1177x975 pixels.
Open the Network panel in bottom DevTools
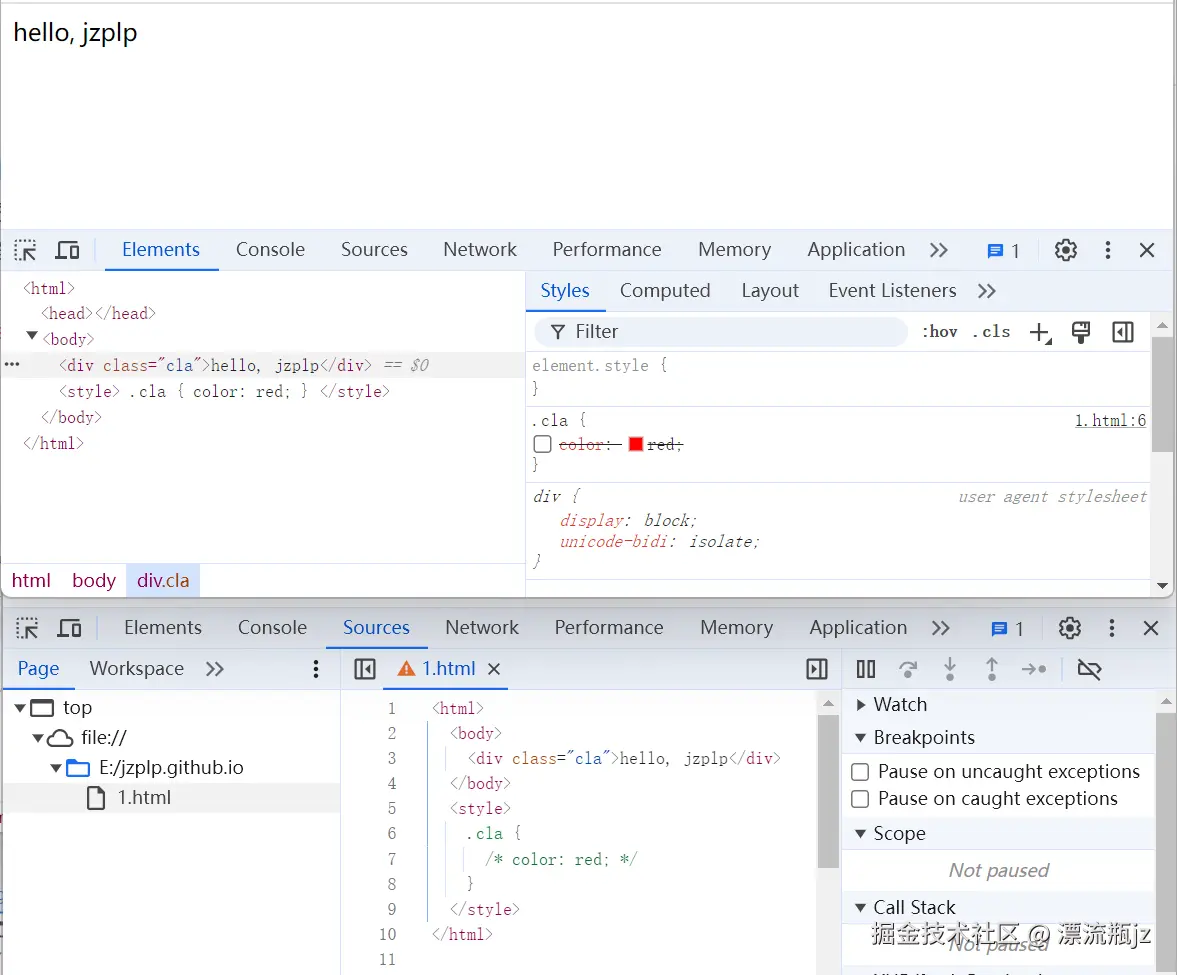tap(482, 628)
